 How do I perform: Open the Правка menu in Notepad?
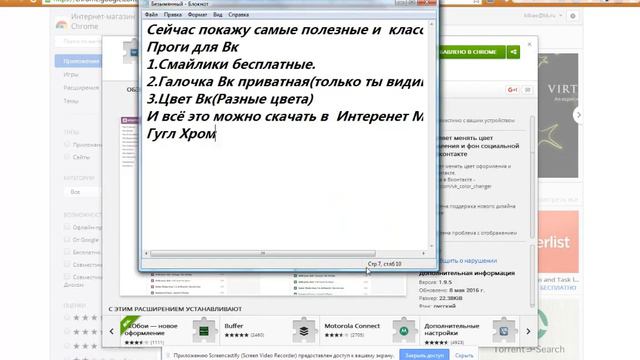click(173, 15)
